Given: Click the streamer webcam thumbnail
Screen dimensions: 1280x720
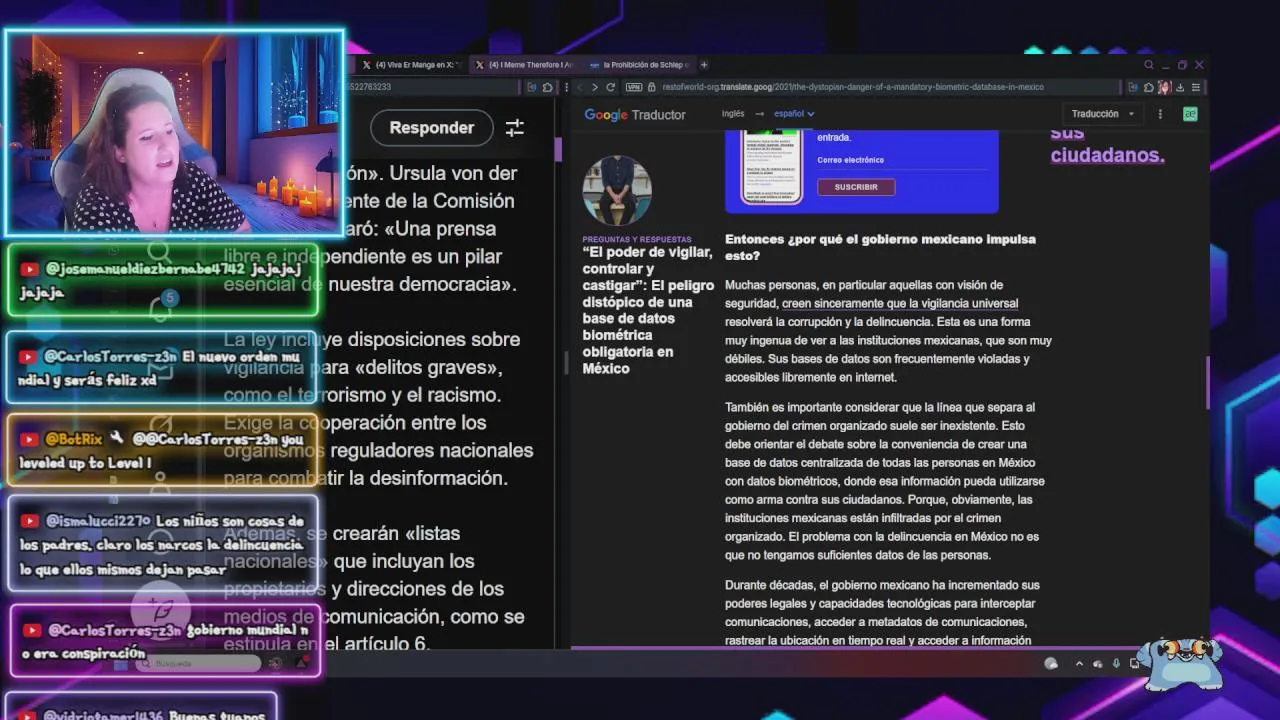Looking at the screenshot, I should pos(175,134).
